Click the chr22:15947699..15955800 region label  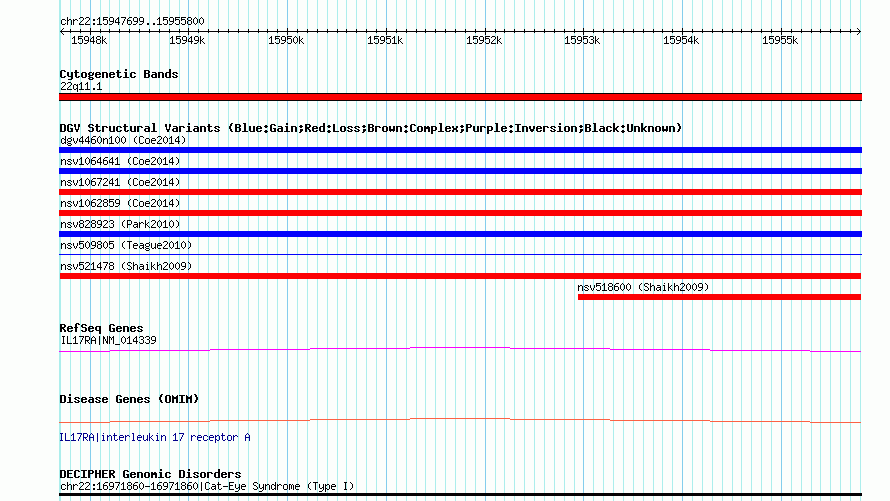click(x=132, y=21)
